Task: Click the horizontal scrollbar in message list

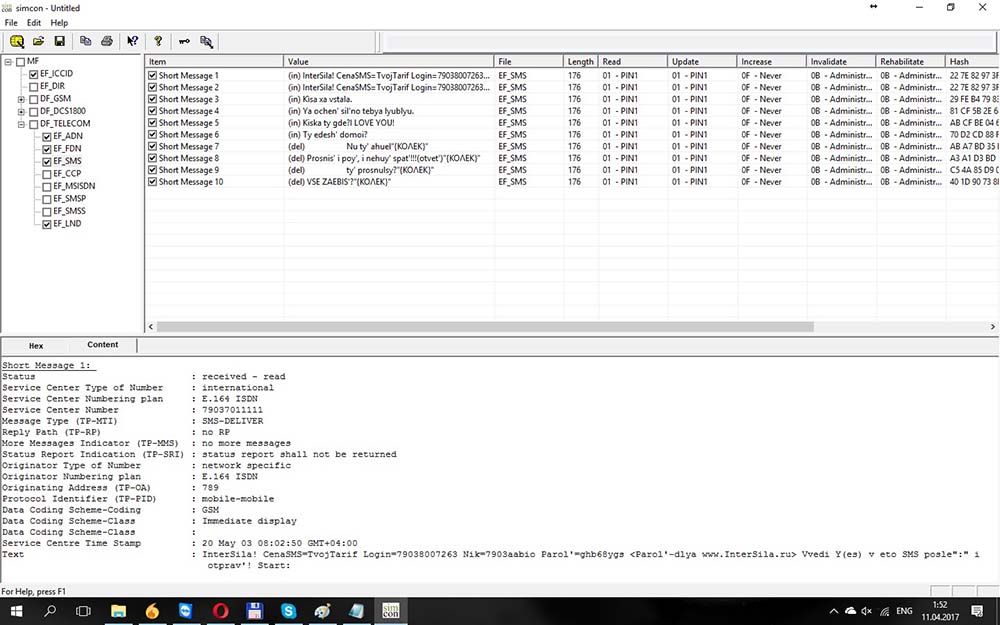Action: point(480,327)
